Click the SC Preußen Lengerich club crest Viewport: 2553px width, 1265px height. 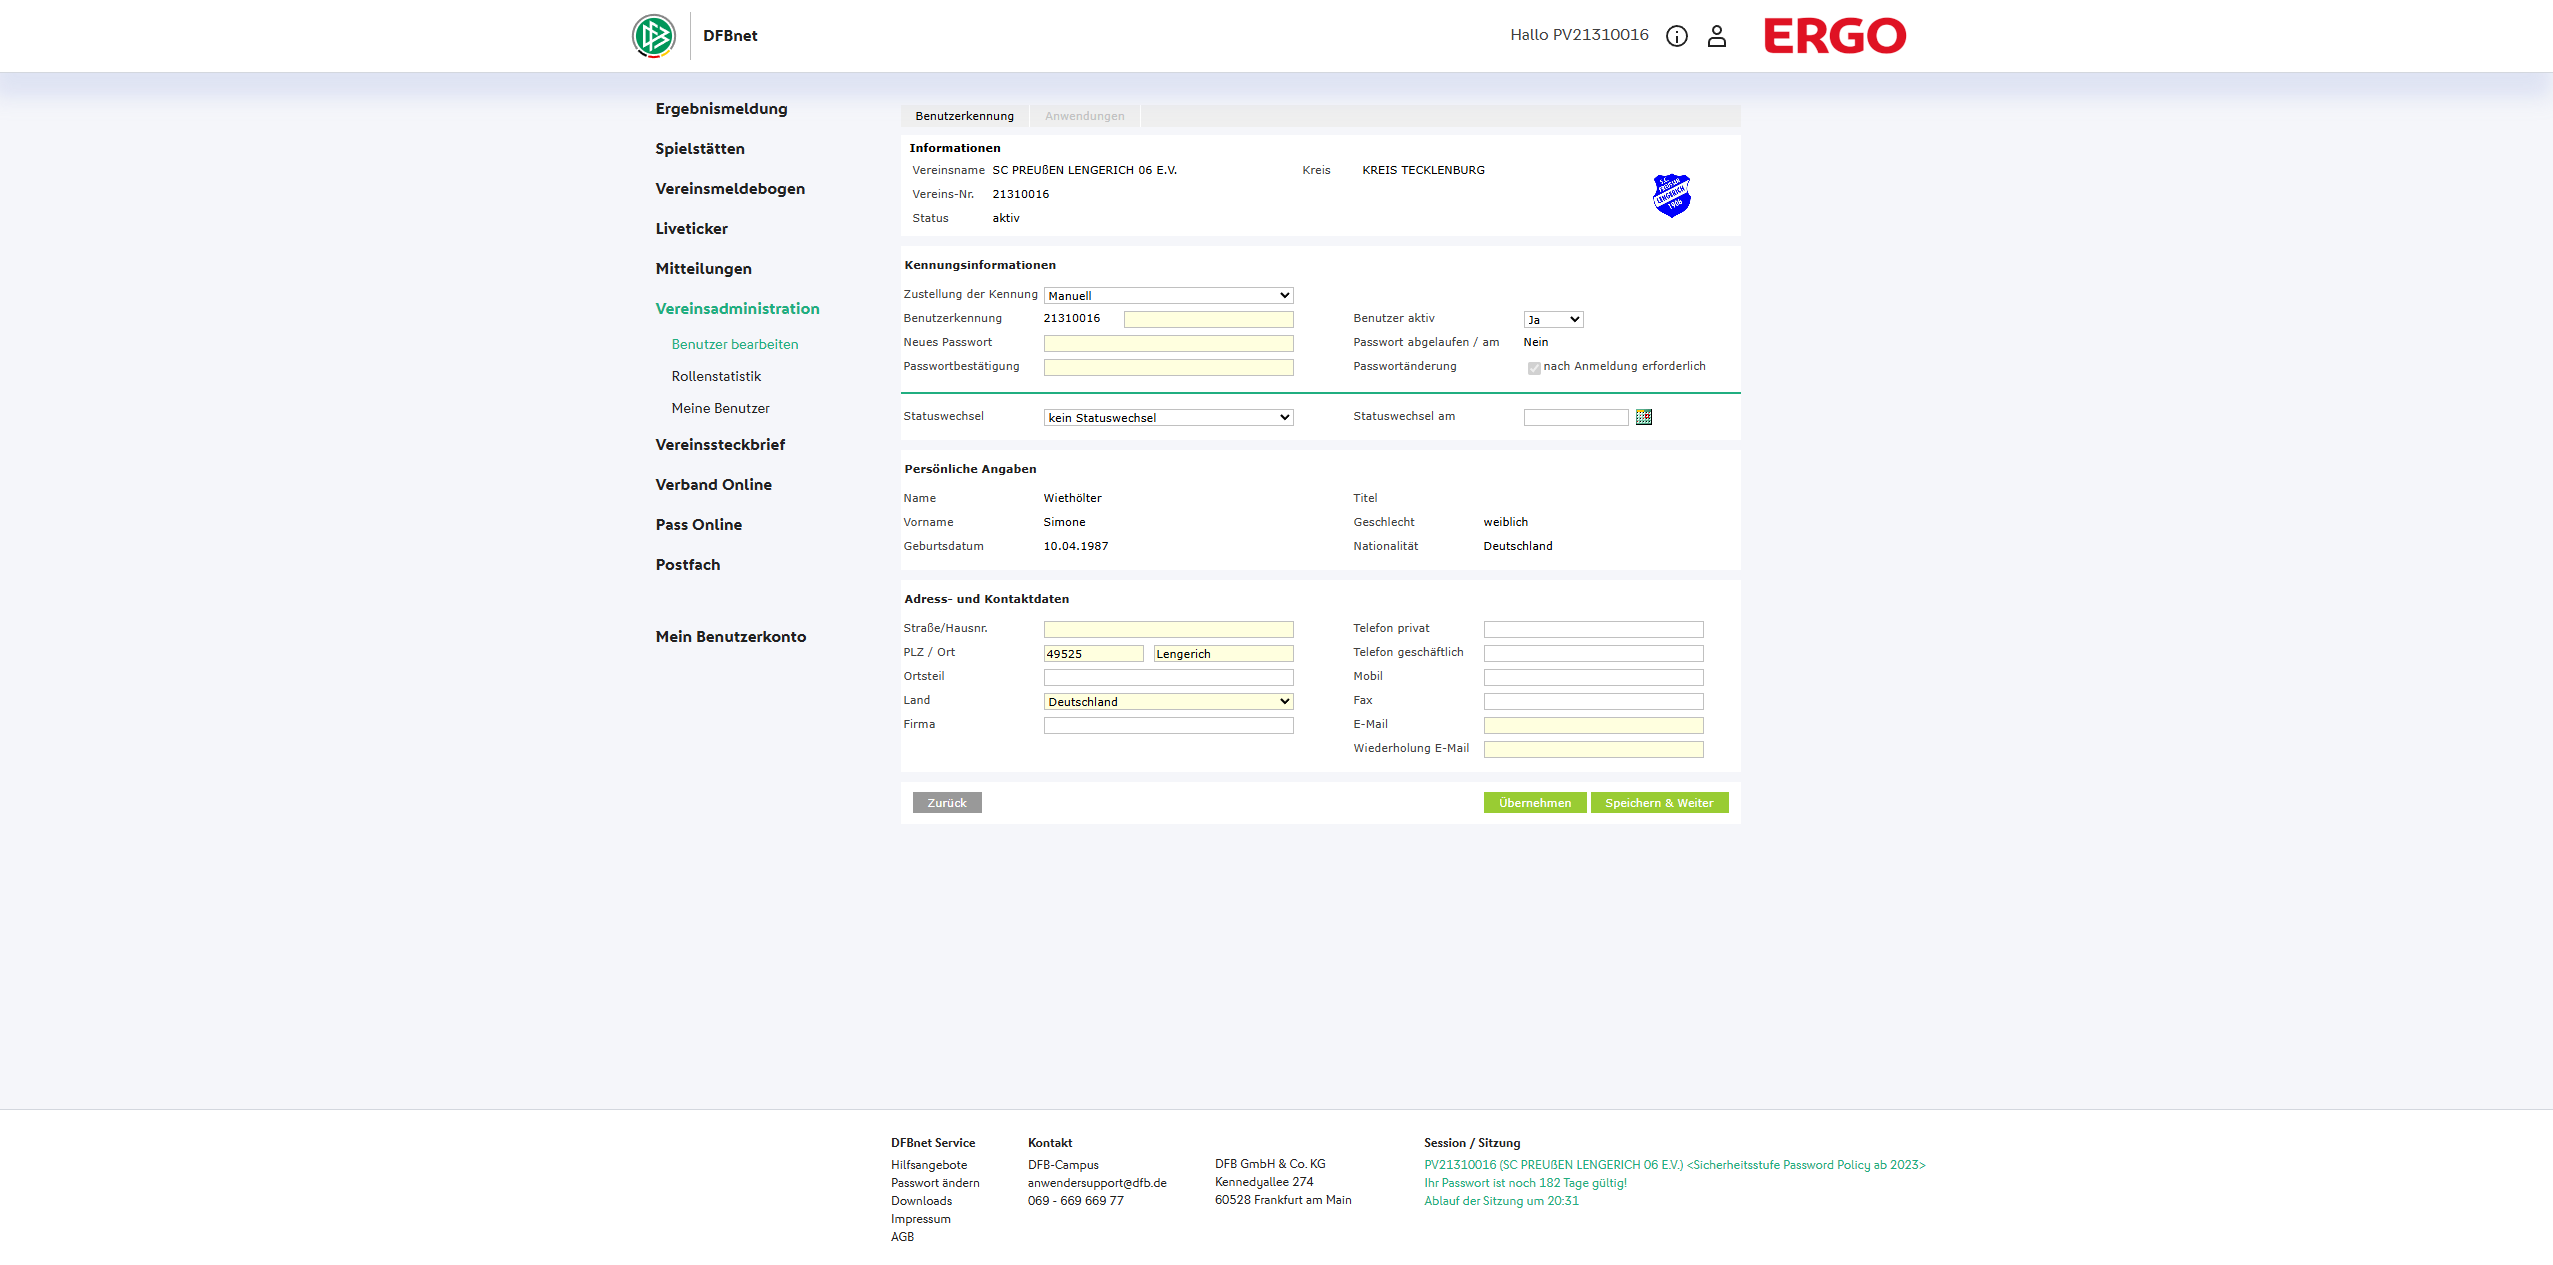coord(1671,195)
